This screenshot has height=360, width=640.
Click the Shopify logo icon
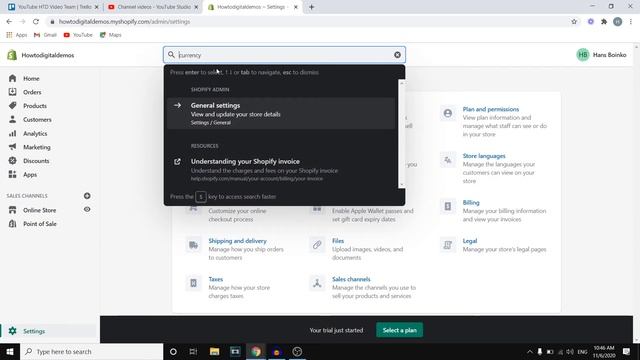point(12,55)
